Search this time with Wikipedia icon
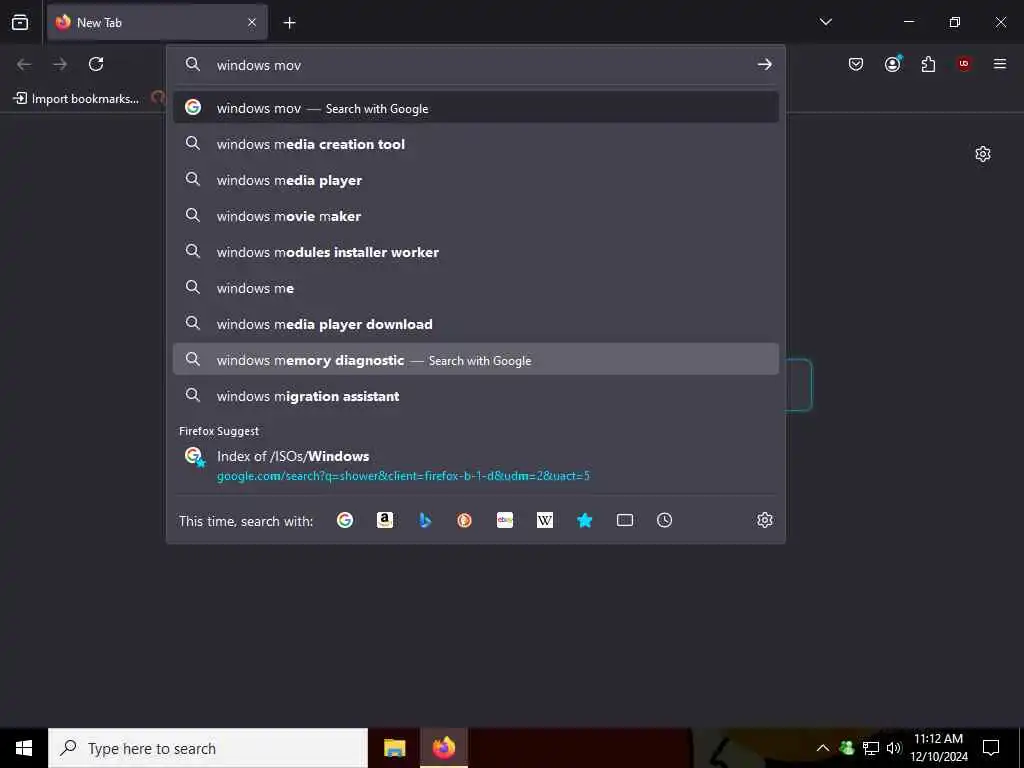1024x768 pixels. coord(545,520)
